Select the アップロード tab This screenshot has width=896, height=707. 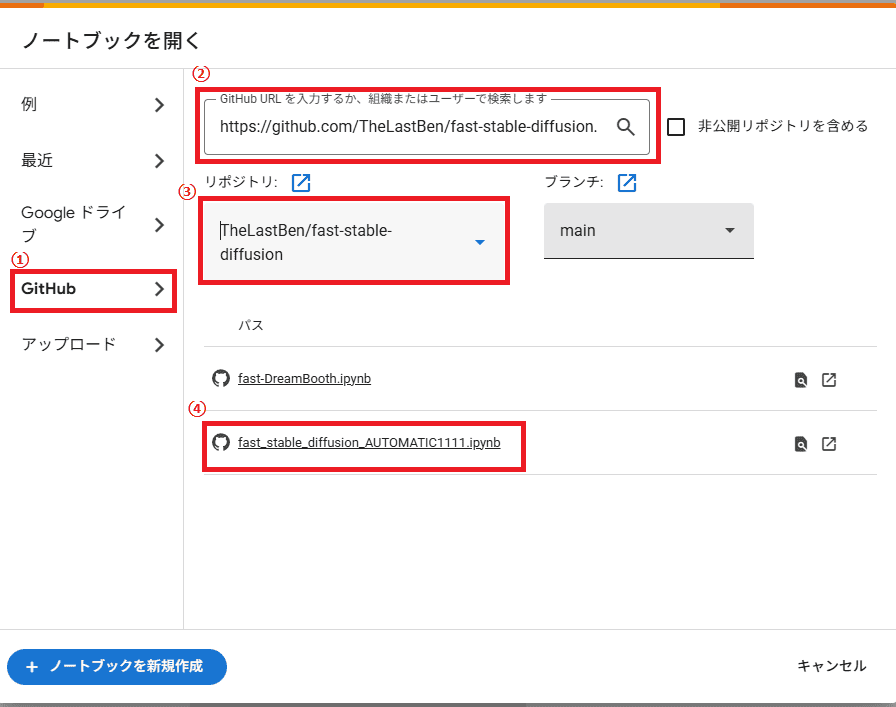91,345
